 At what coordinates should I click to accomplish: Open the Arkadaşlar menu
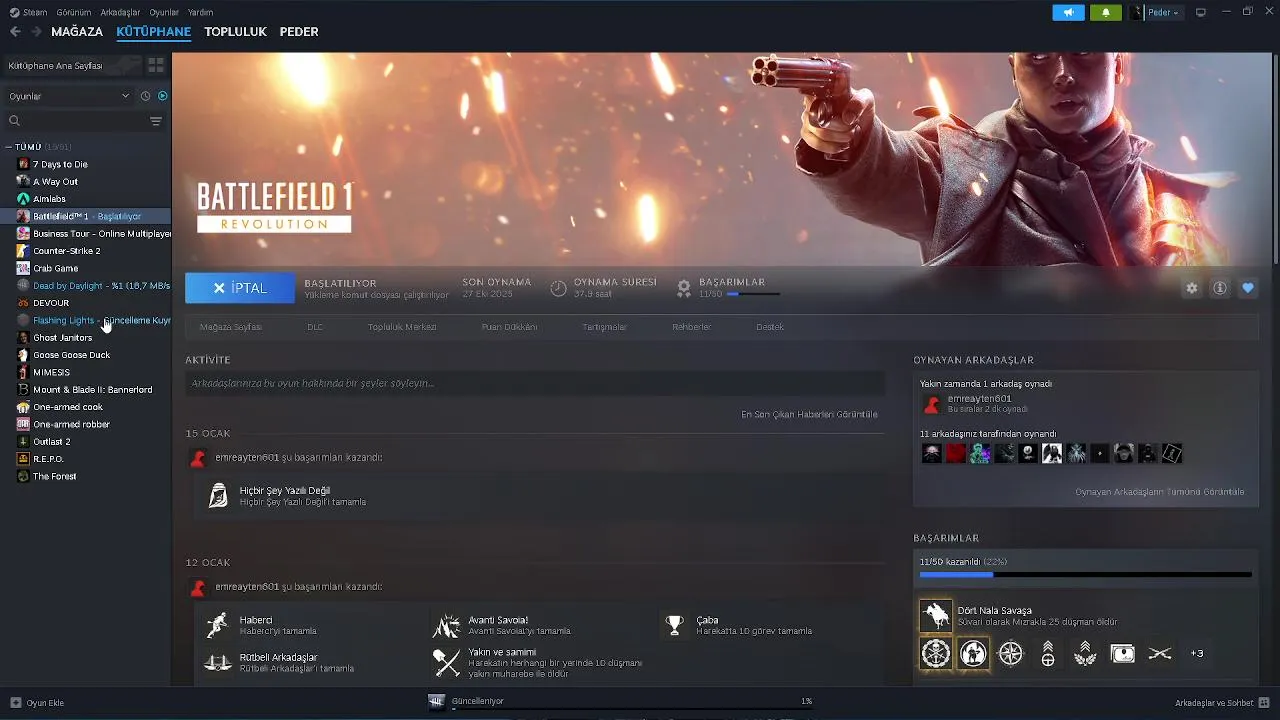[121, 12]
